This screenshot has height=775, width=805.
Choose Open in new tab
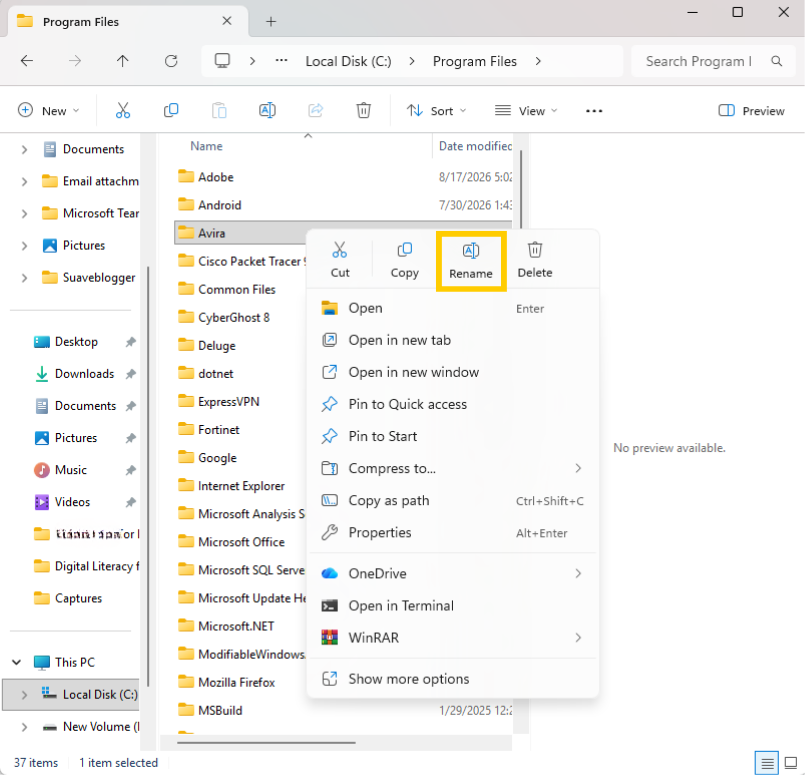click(453, 340)
